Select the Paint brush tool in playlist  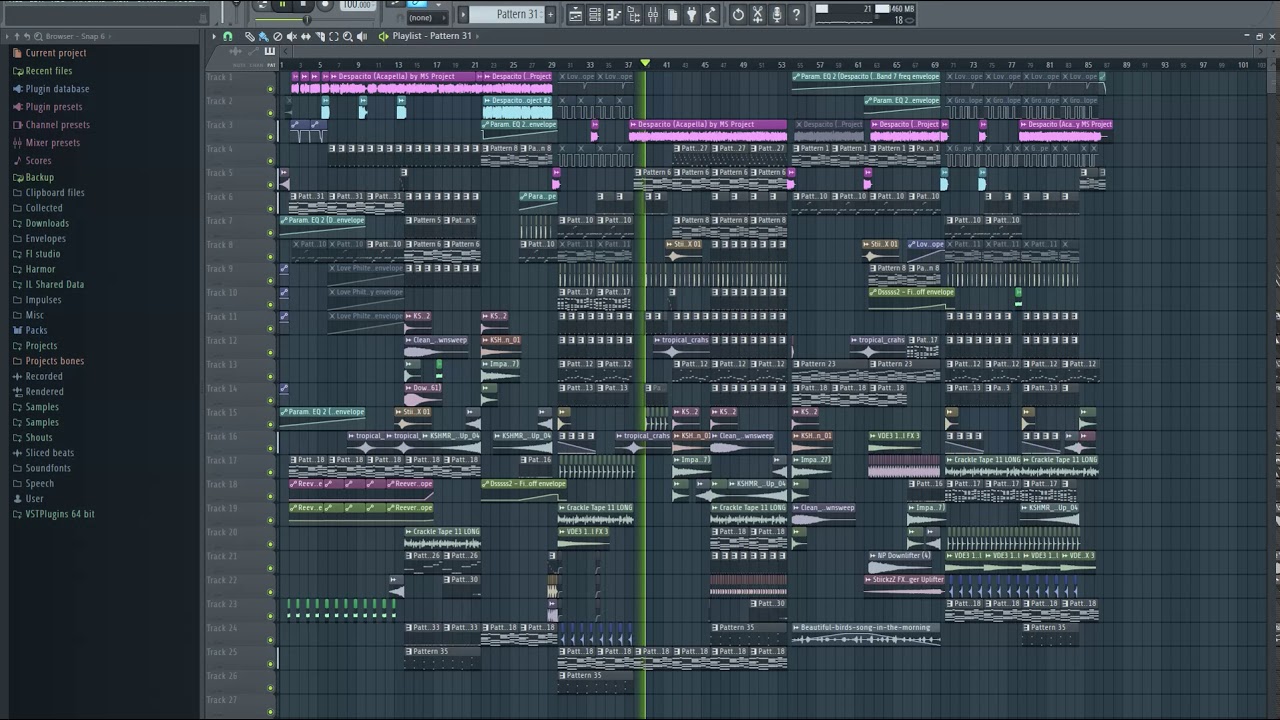tap(264, 36)
